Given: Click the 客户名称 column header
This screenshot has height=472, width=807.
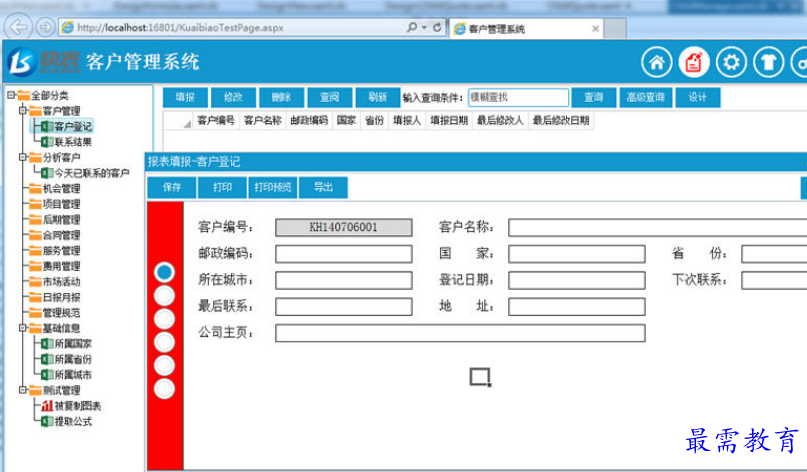Looking at the screenshot, I should [262, 121].
